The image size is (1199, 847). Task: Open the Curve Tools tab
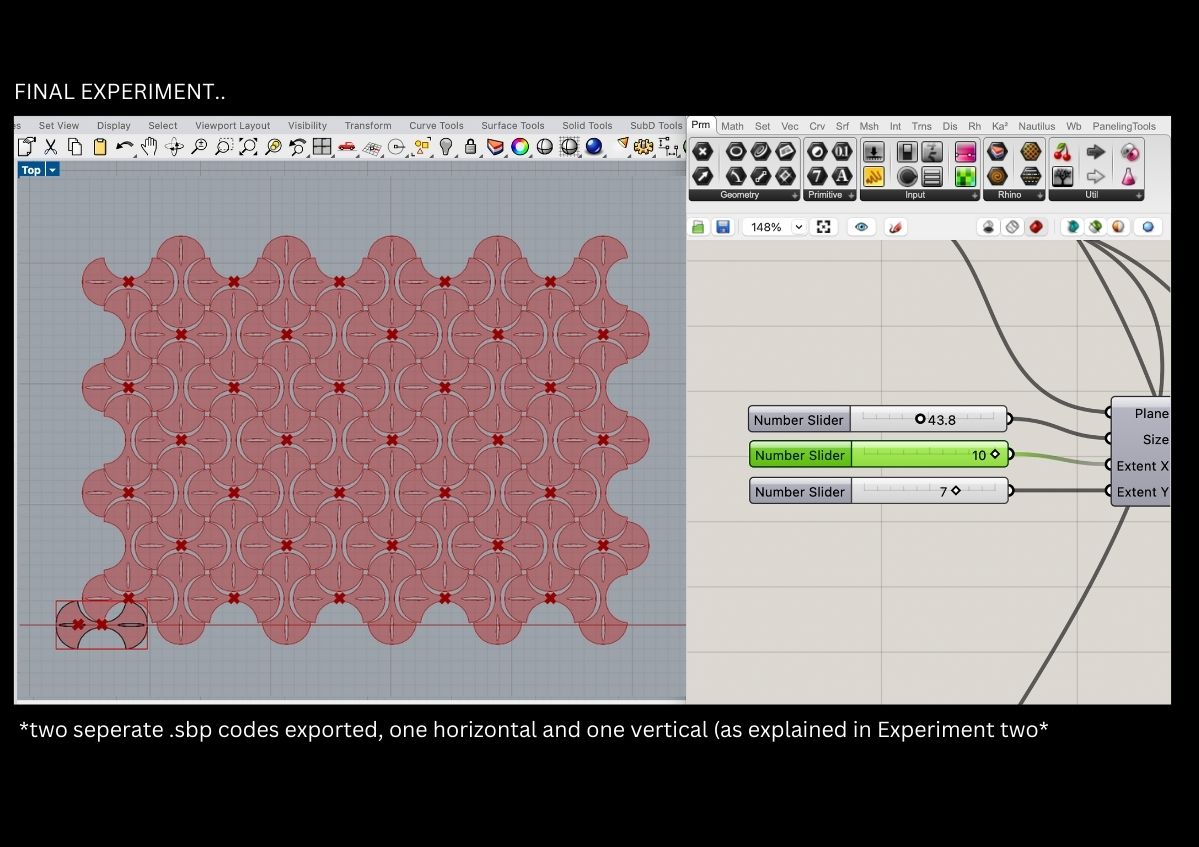click(436, 126)
